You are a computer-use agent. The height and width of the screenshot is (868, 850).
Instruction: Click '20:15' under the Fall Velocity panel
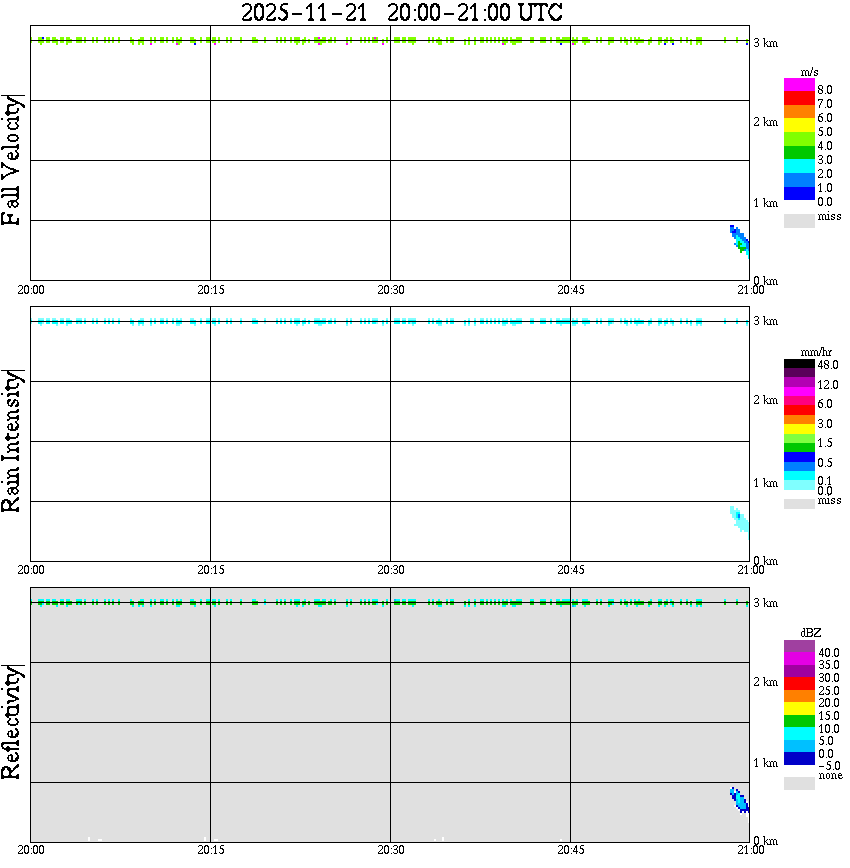coord(210,290)
